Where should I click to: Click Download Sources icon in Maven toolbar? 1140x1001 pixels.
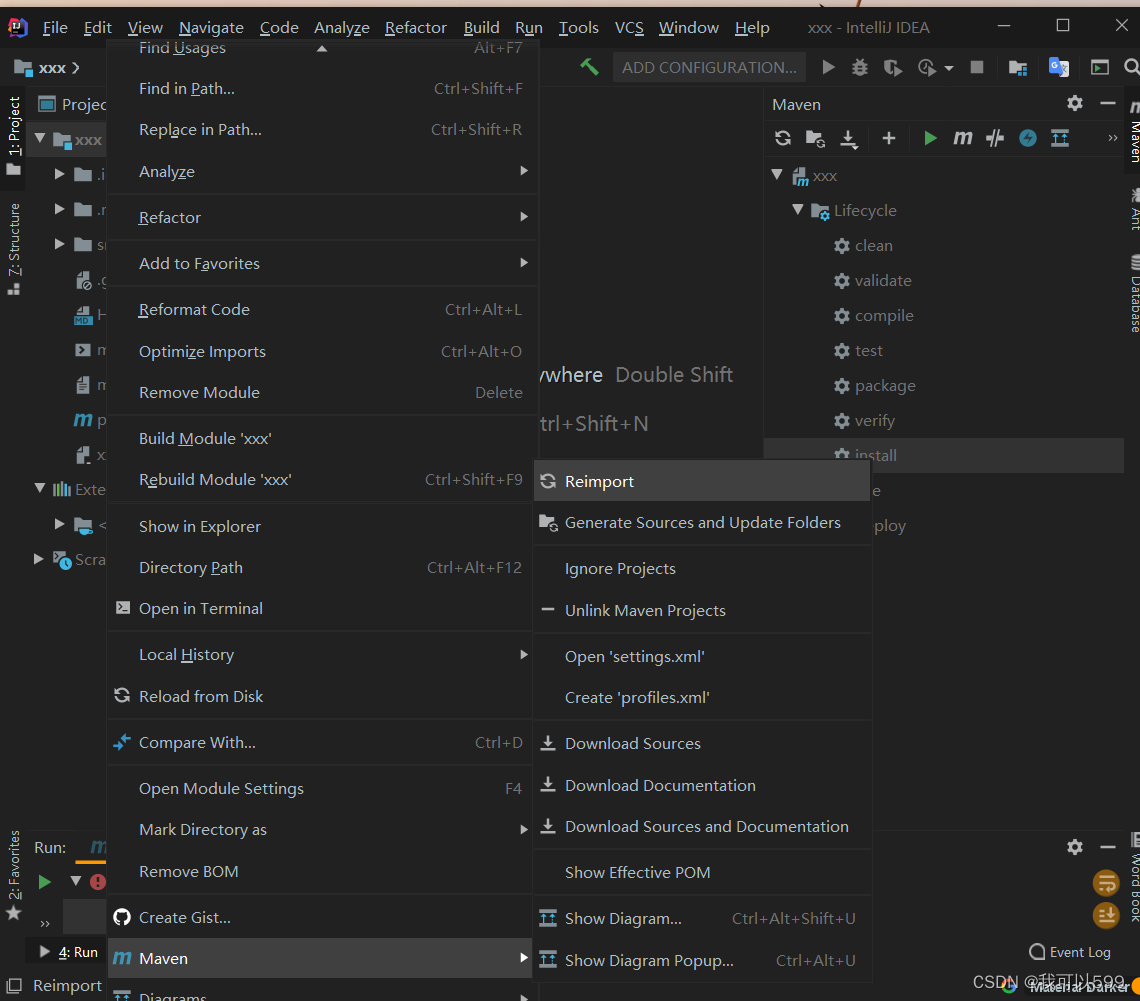[848, 138]
